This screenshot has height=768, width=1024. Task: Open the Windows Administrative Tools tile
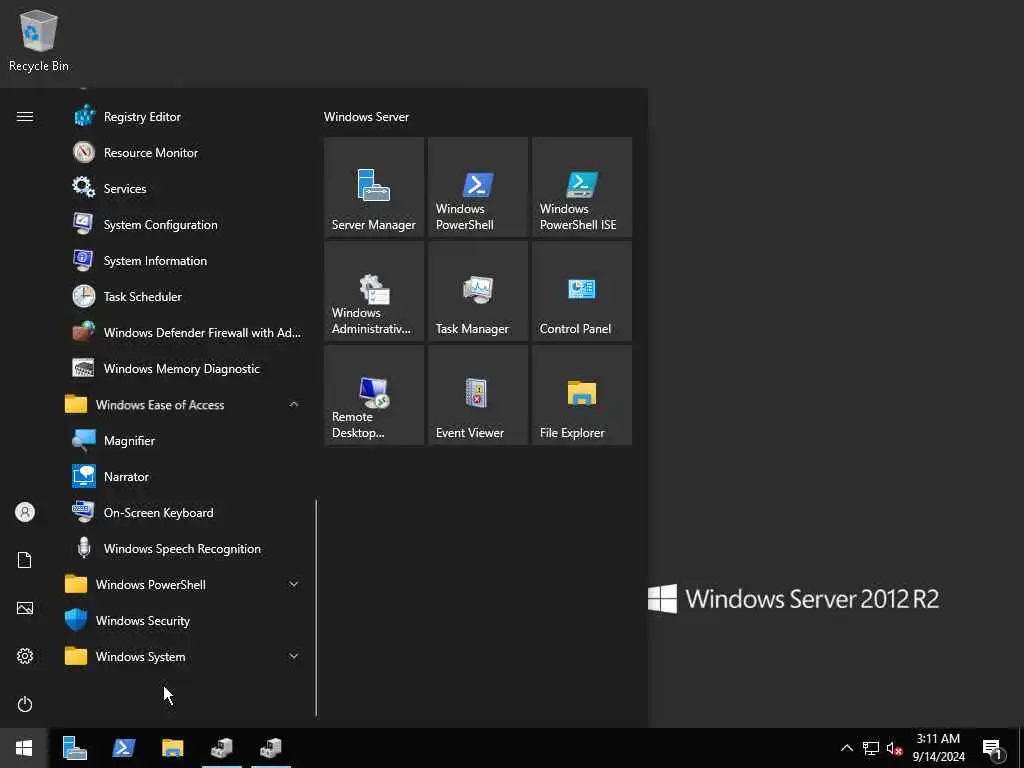(x=374, y=291)
